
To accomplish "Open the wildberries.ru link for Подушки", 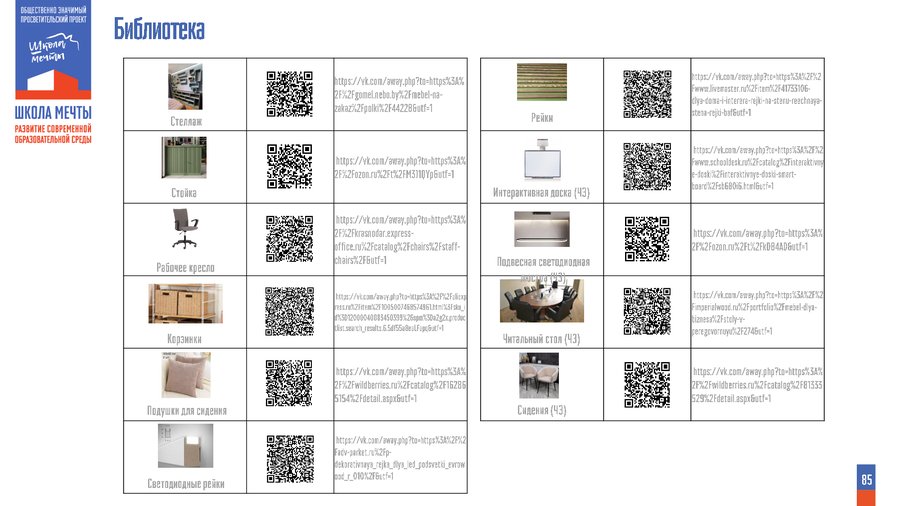I will pyautogui.click(x=401, y=384).
